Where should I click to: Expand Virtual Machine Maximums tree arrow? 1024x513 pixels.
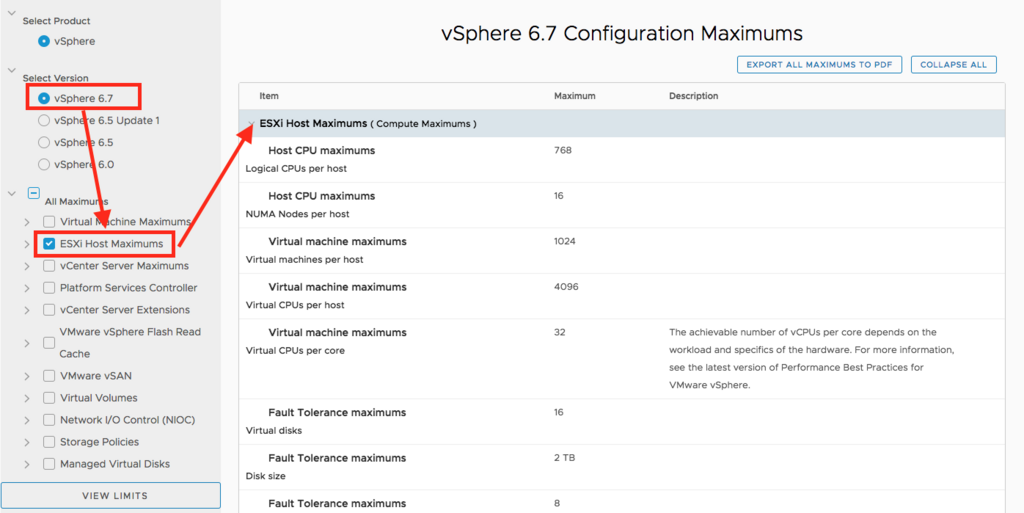pos(27,223)
